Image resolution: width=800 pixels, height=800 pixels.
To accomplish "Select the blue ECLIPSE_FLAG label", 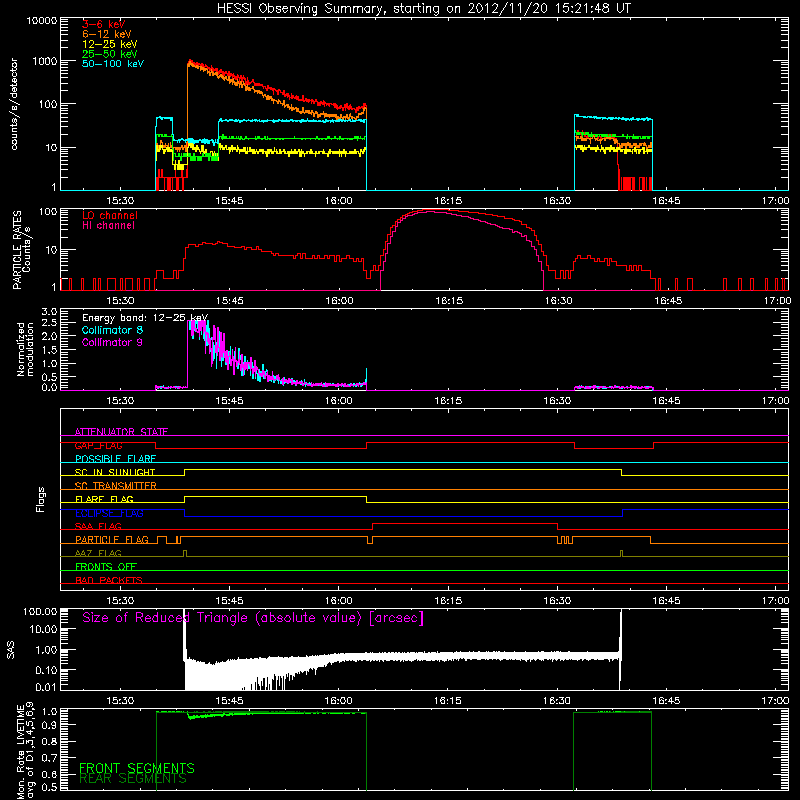I will 109,513.
